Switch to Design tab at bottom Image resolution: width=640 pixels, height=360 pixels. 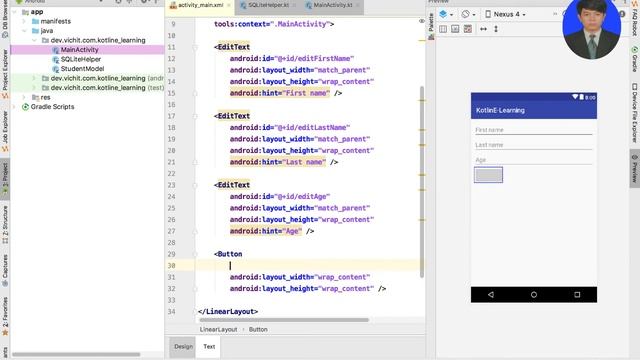click(183, 347)
